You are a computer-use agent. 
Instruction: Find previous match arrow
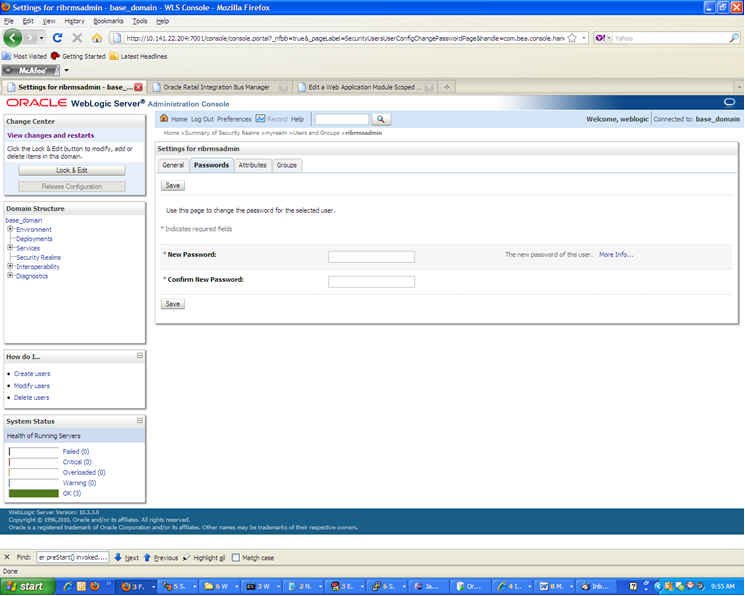click(147, 557)
